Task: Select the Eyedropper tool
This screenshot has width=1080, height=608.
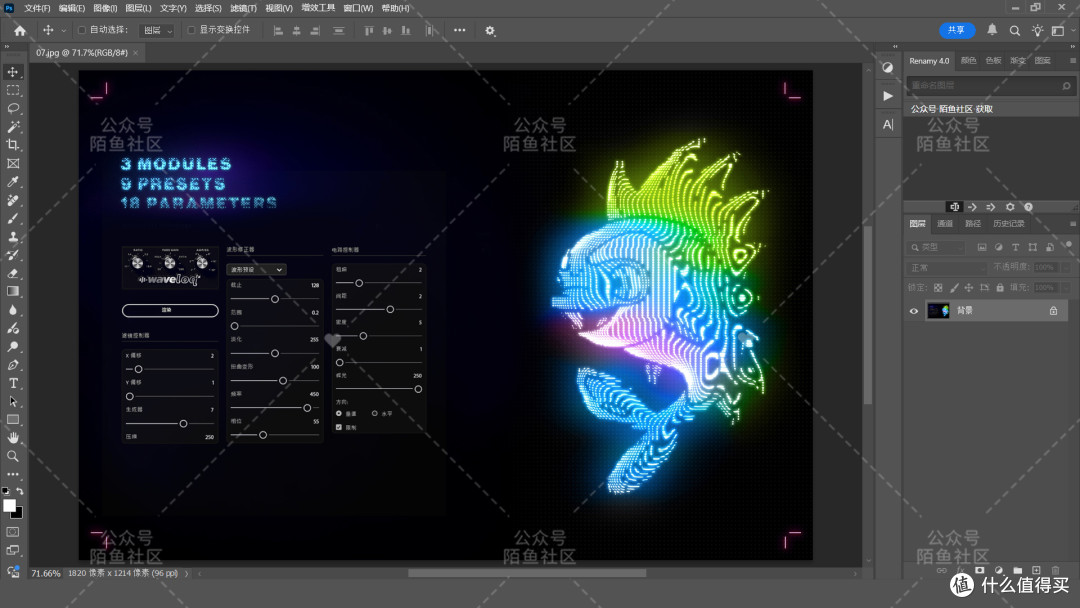Action: 12,182
